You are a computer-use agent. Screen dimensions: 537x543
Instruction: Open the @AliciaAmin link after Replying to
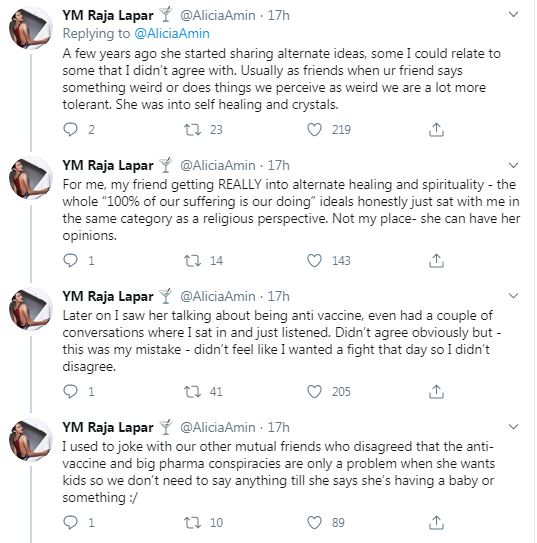(x=172, y=34)
